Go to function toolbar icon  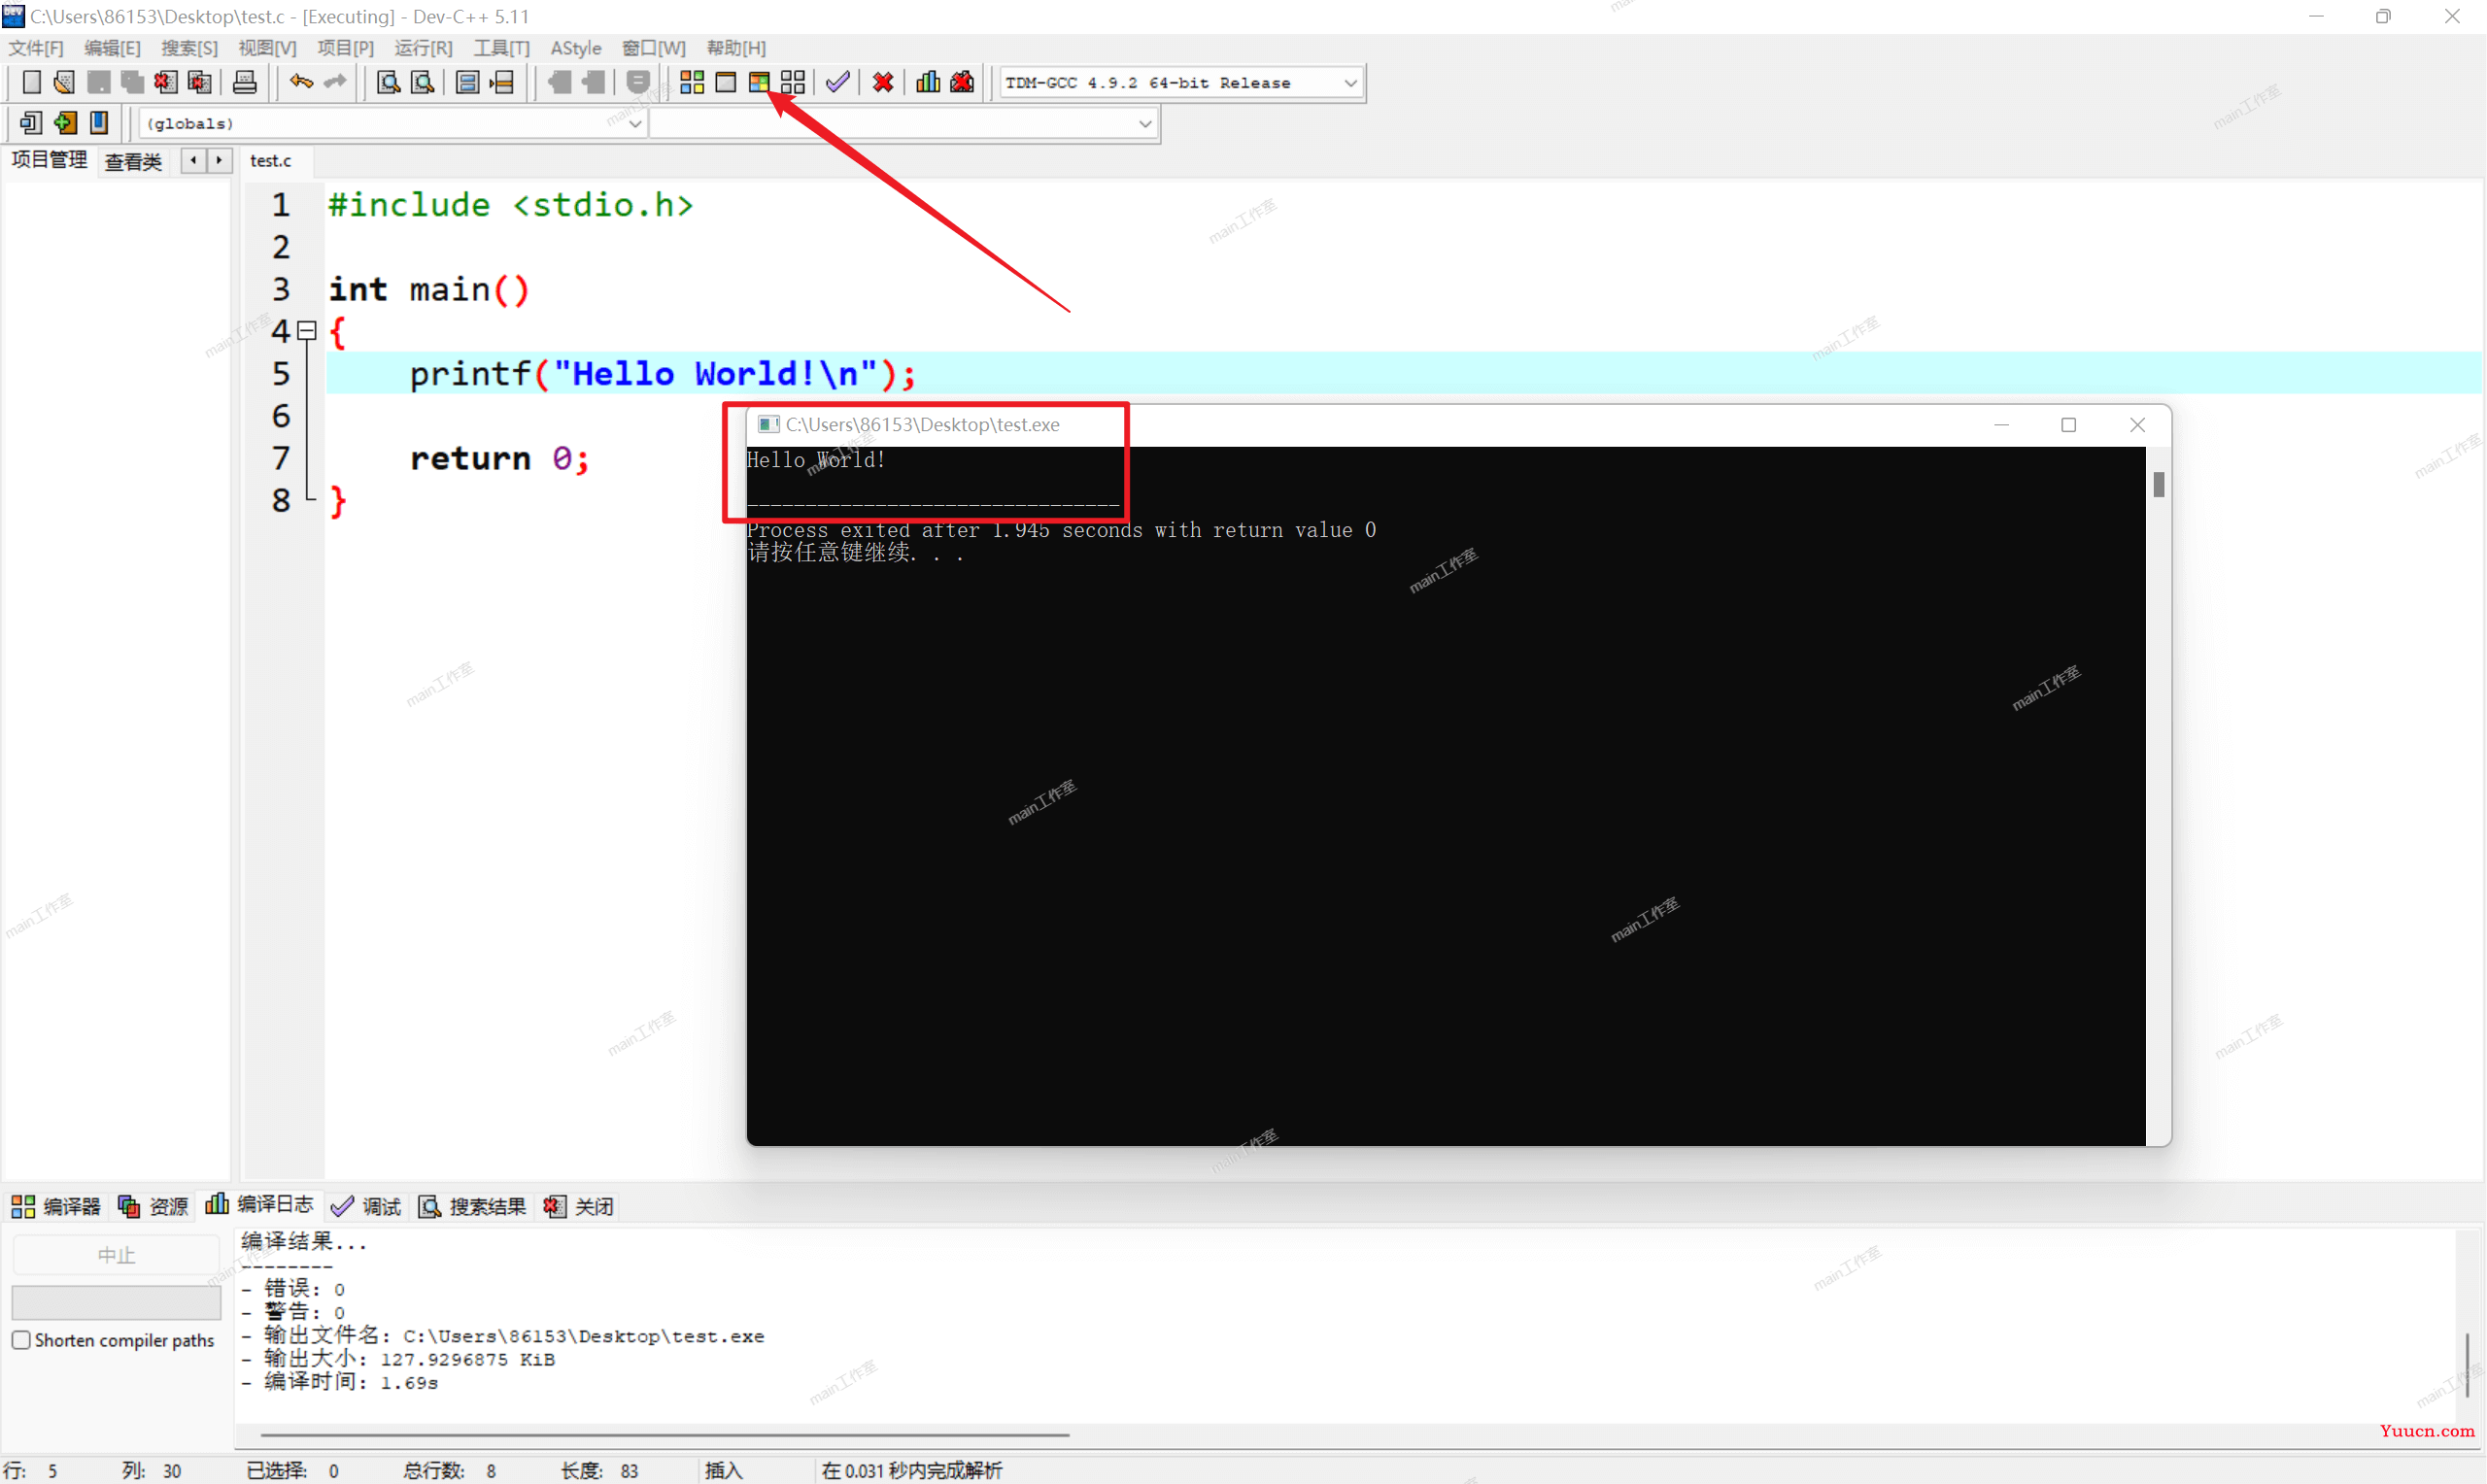(467, 82)
